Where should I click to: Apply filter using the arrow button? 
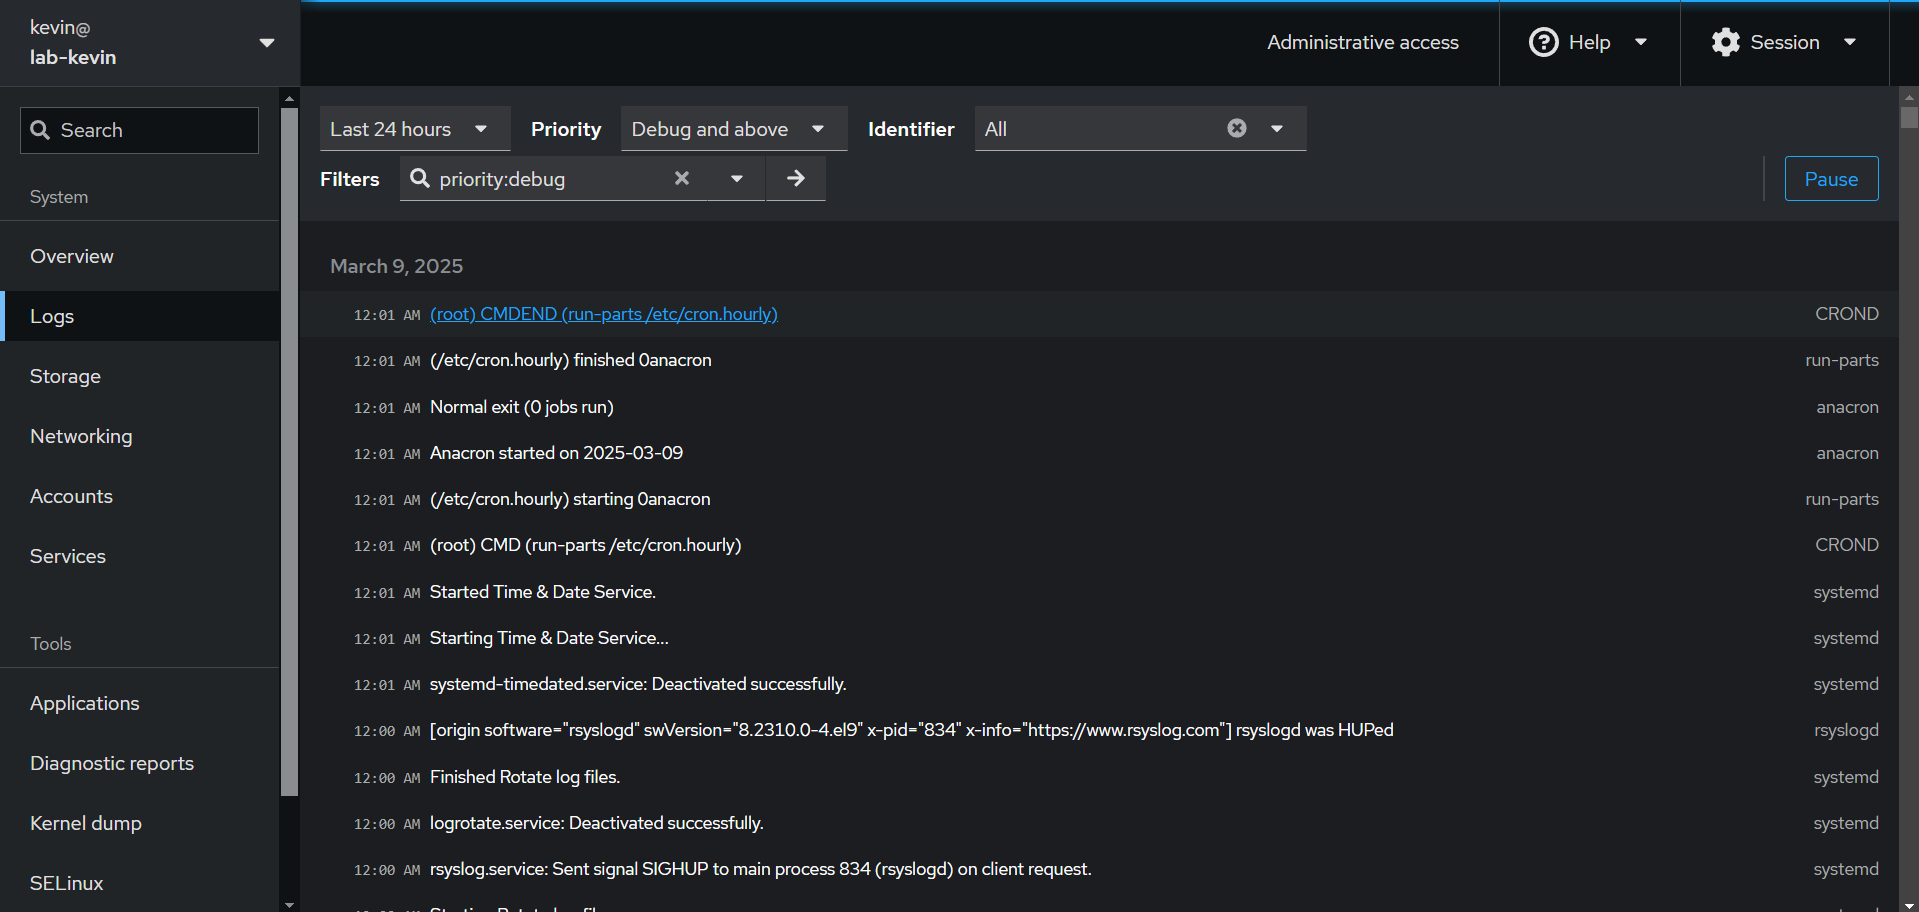click(x=796, y=178)
